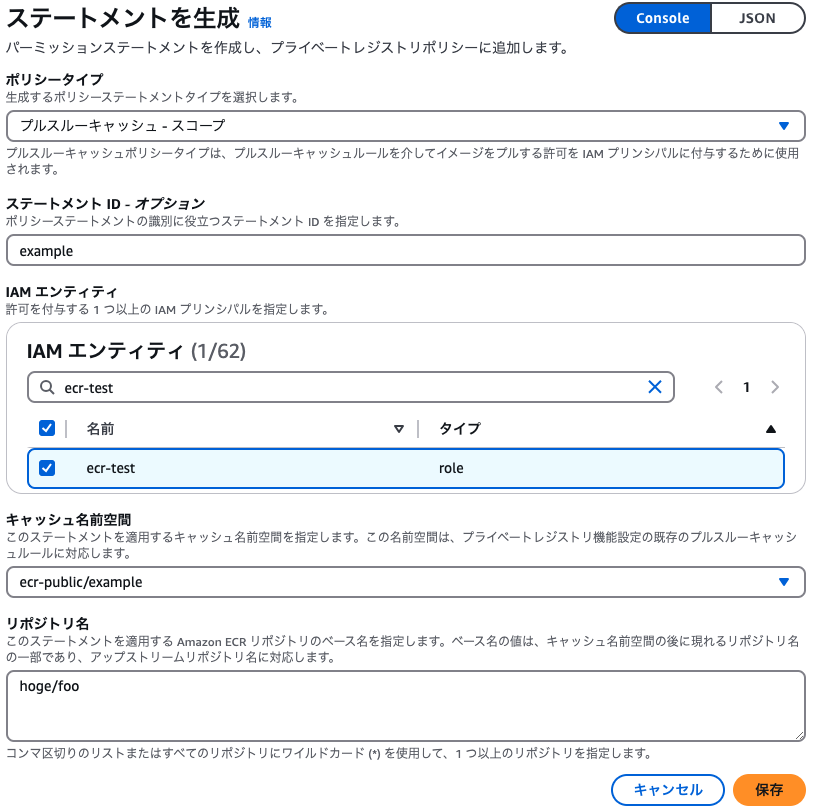Go to previous IAM entity page
This screenshot has height=810, width=824.
click(719, 387)
